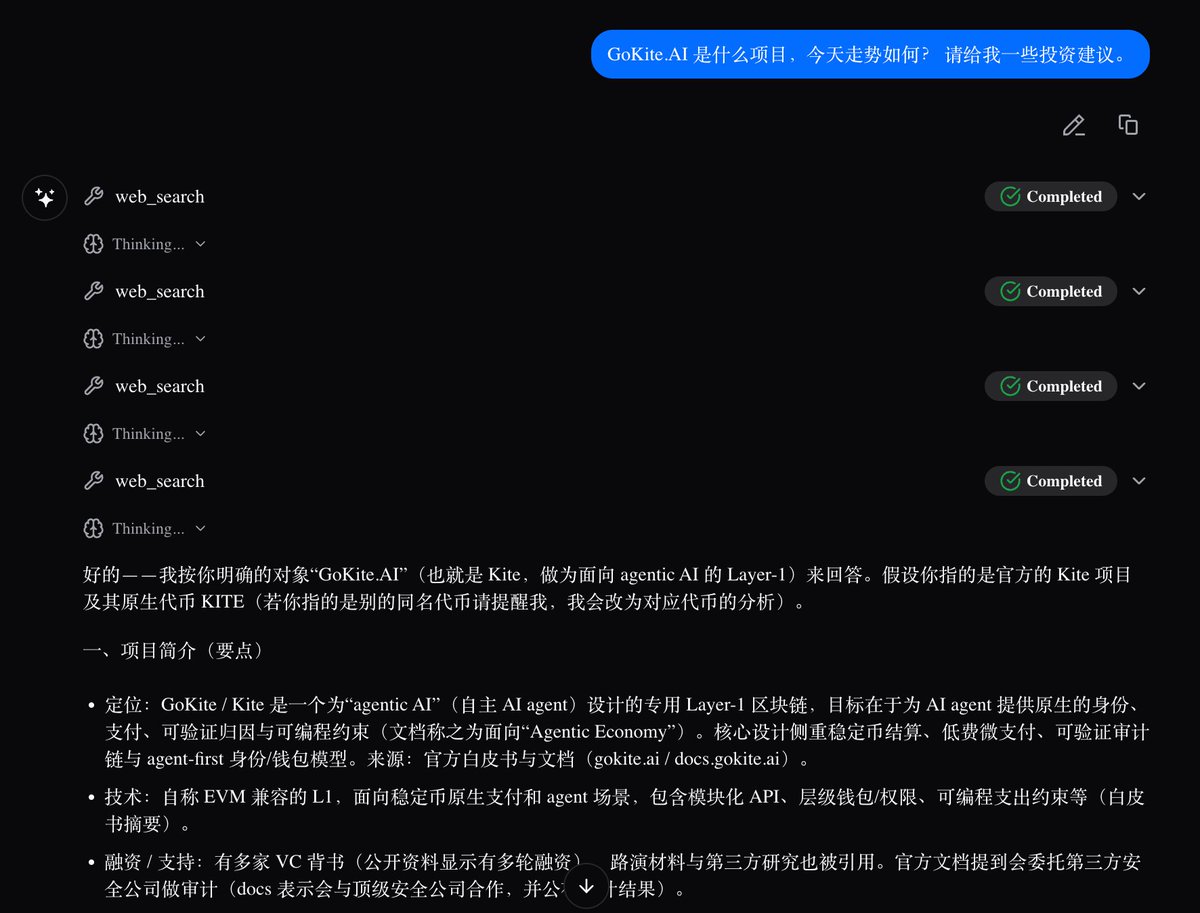Click the first web_search label
The height and width of the screenshot is (913, 1200).
click(160, 197)
